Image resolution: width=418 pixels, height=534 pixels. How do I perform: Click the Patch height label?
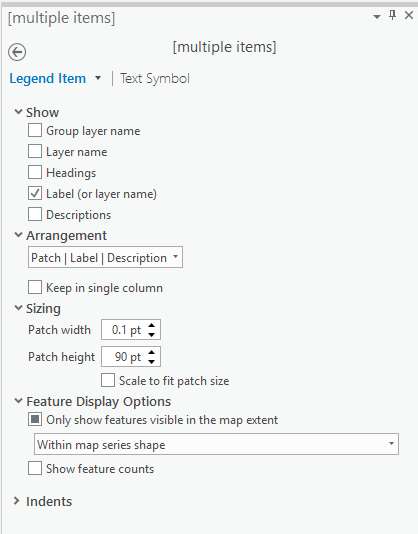point(61,357)
